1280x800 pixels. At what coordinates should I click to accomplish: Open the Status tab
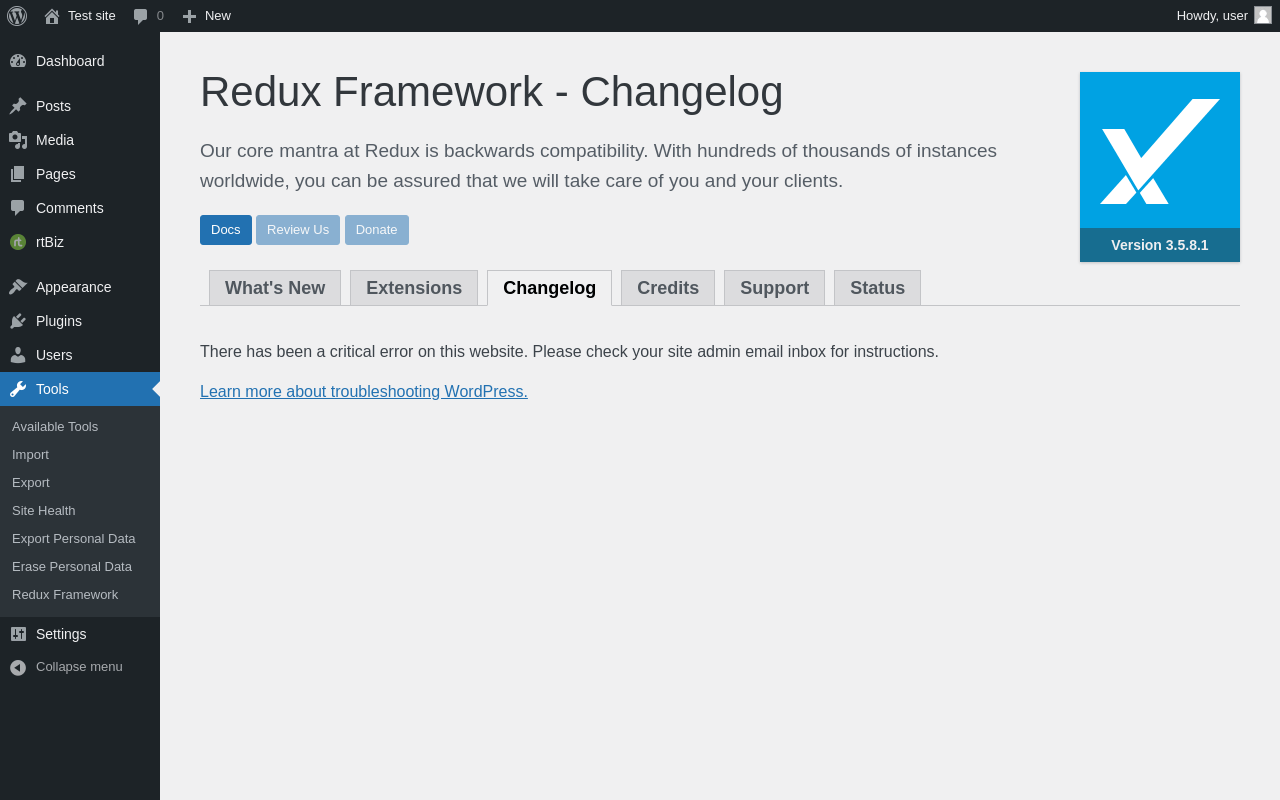pos(877,288)
